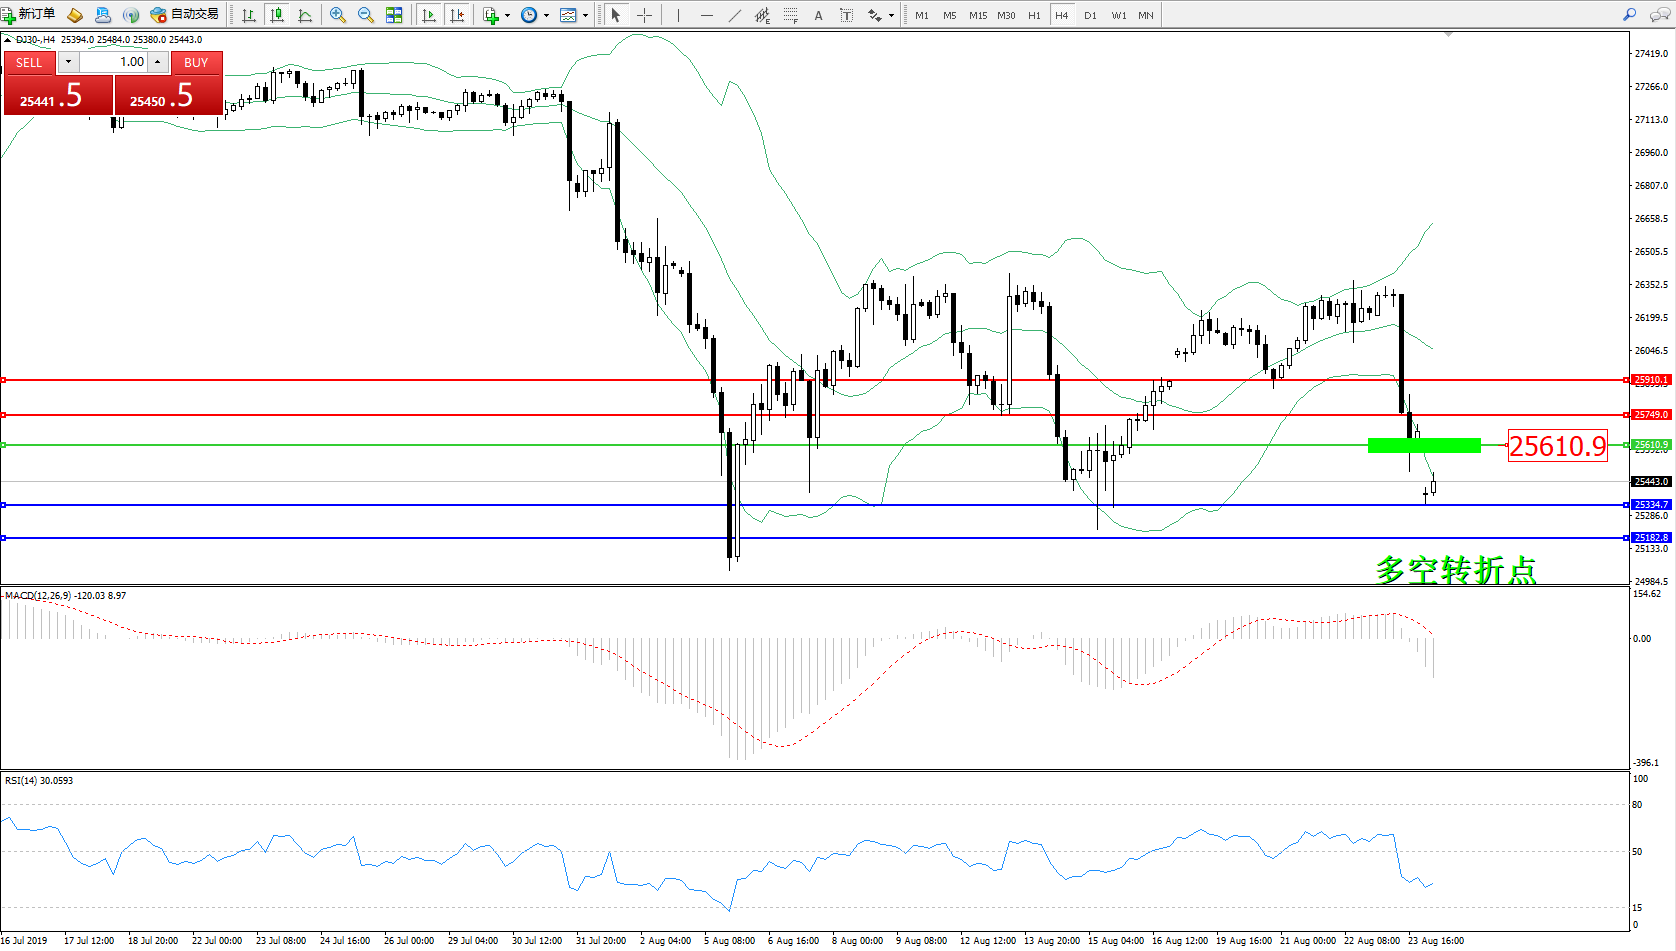1676x951 pixels.
Task: Click the lot volume input field
Action: [113, 62]
